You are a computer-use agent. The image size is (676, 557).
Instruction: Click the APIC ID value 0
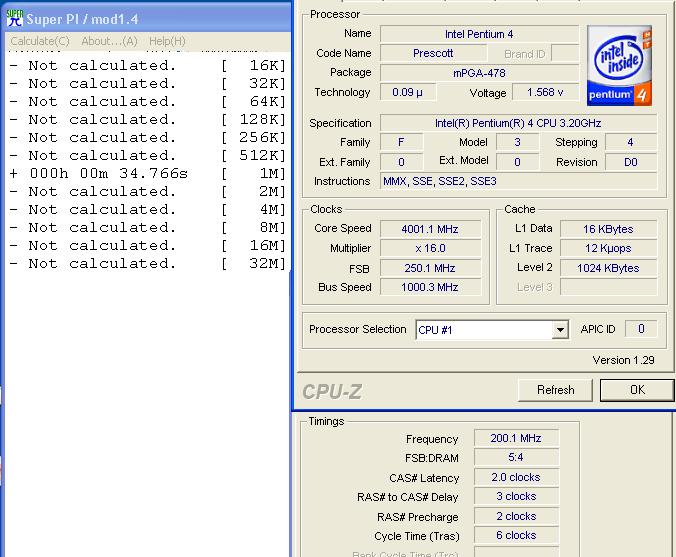[x=641, y=329]
